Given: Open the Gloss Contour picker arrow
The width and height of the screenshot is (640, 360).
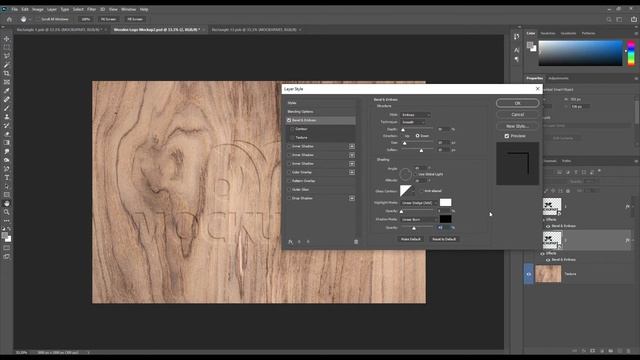Looking at the screenshot, I should click(x=414, y=191).
